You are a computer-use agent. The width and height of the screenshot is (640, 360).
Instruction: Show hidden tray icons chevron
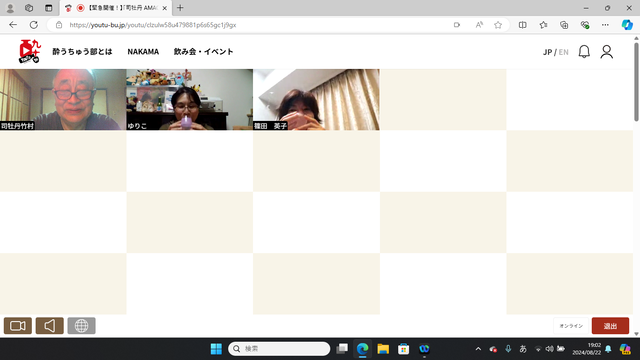click(478, 349)
